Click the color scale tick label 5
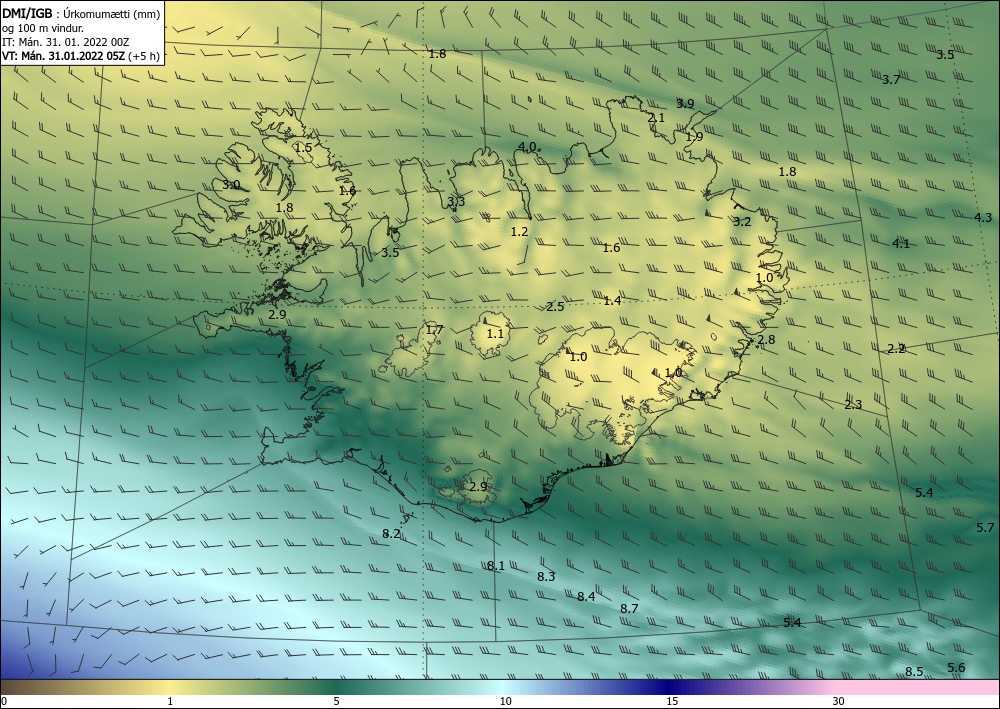Viewport: 1000px width, 709px height. [336, 701]
